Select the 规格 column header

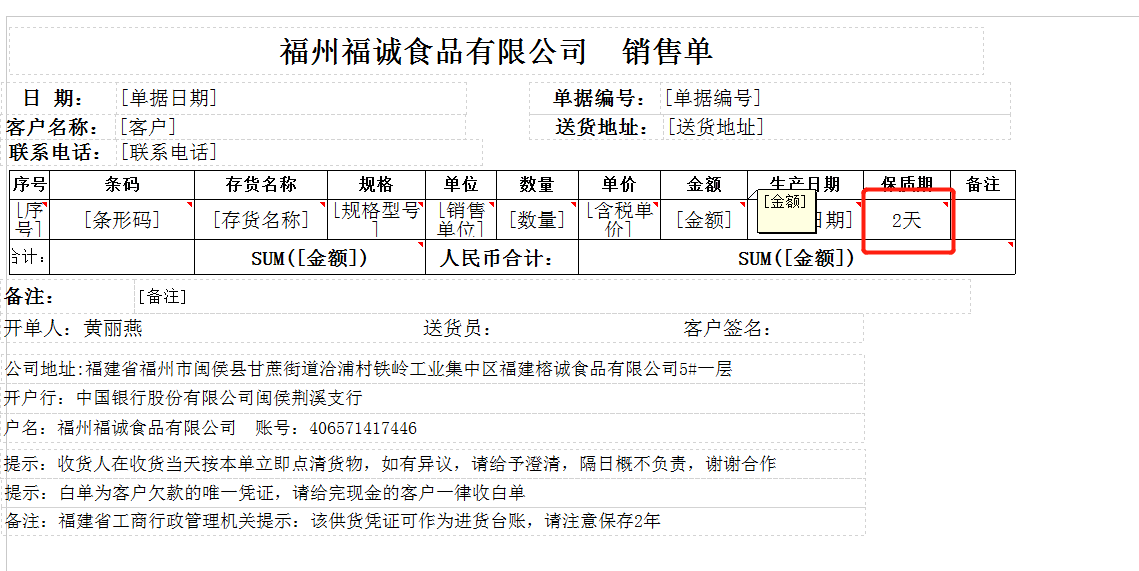[376, 185]
